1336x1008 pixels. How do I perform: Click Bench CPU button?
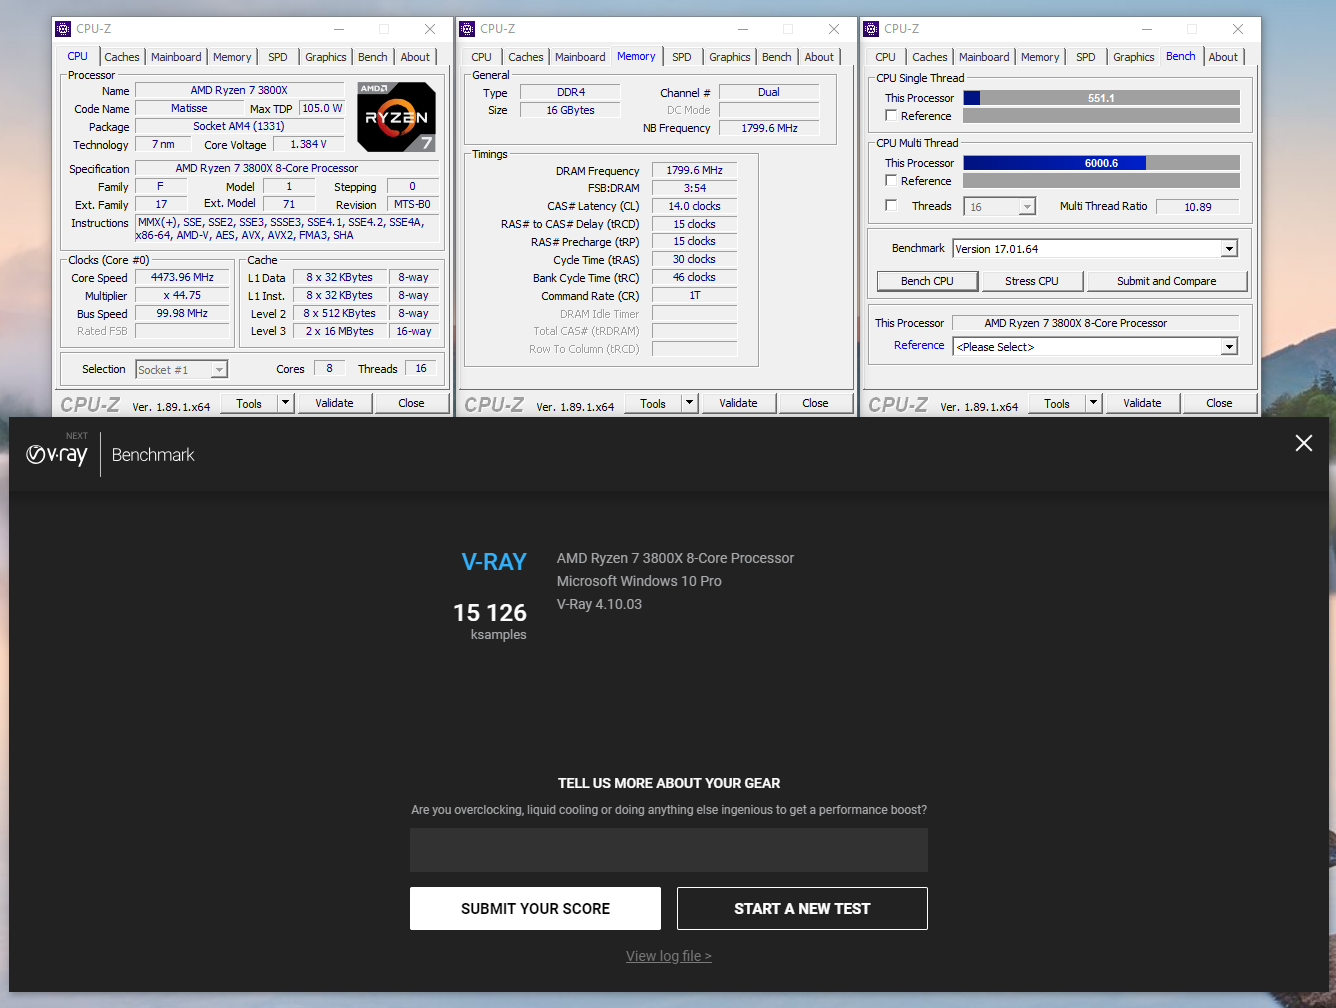(927, 281)
